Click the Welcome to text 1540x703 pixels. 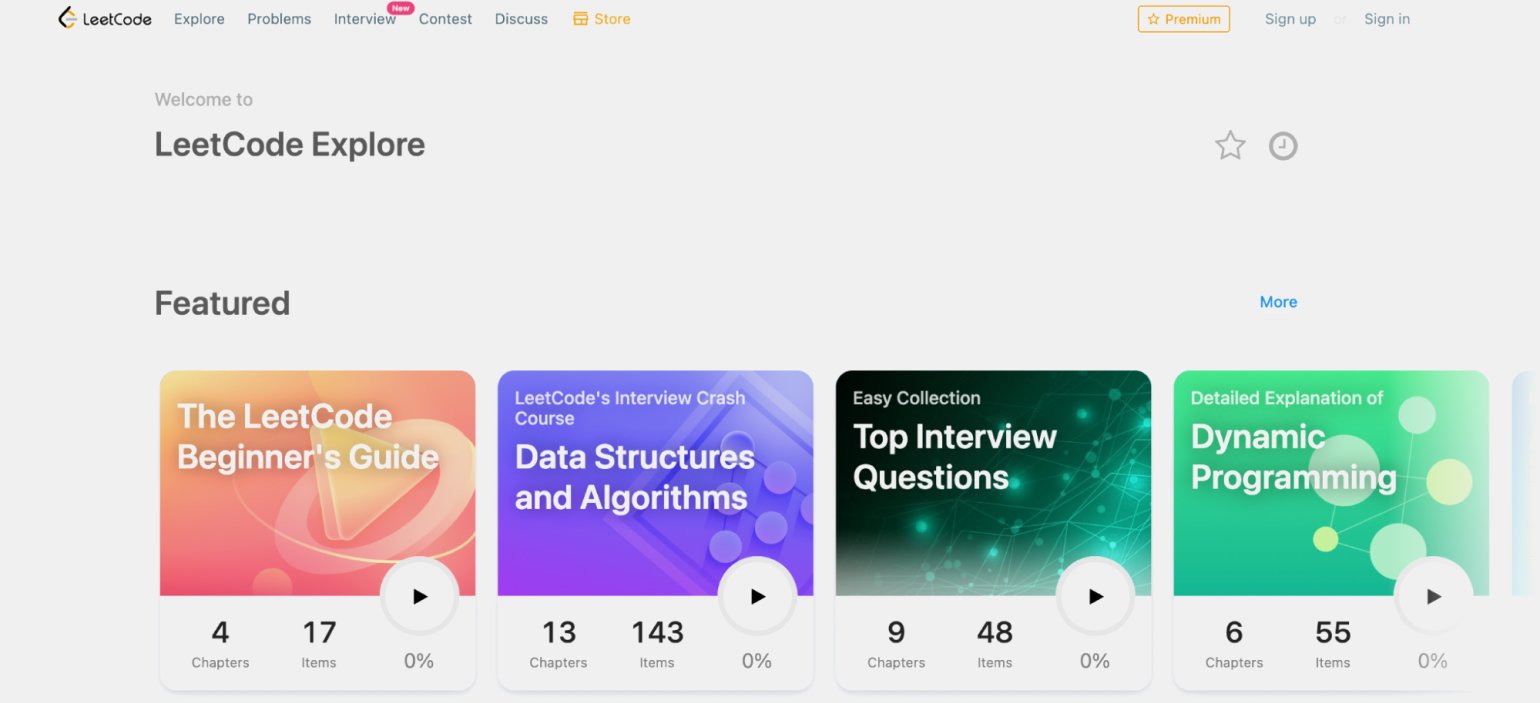pyautogui.click(x=204, y=100)
